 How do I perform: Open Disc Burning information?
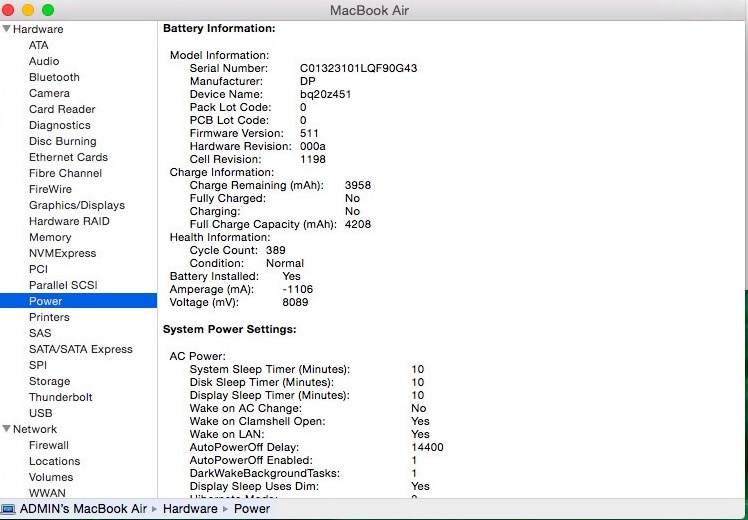(62, 141)
